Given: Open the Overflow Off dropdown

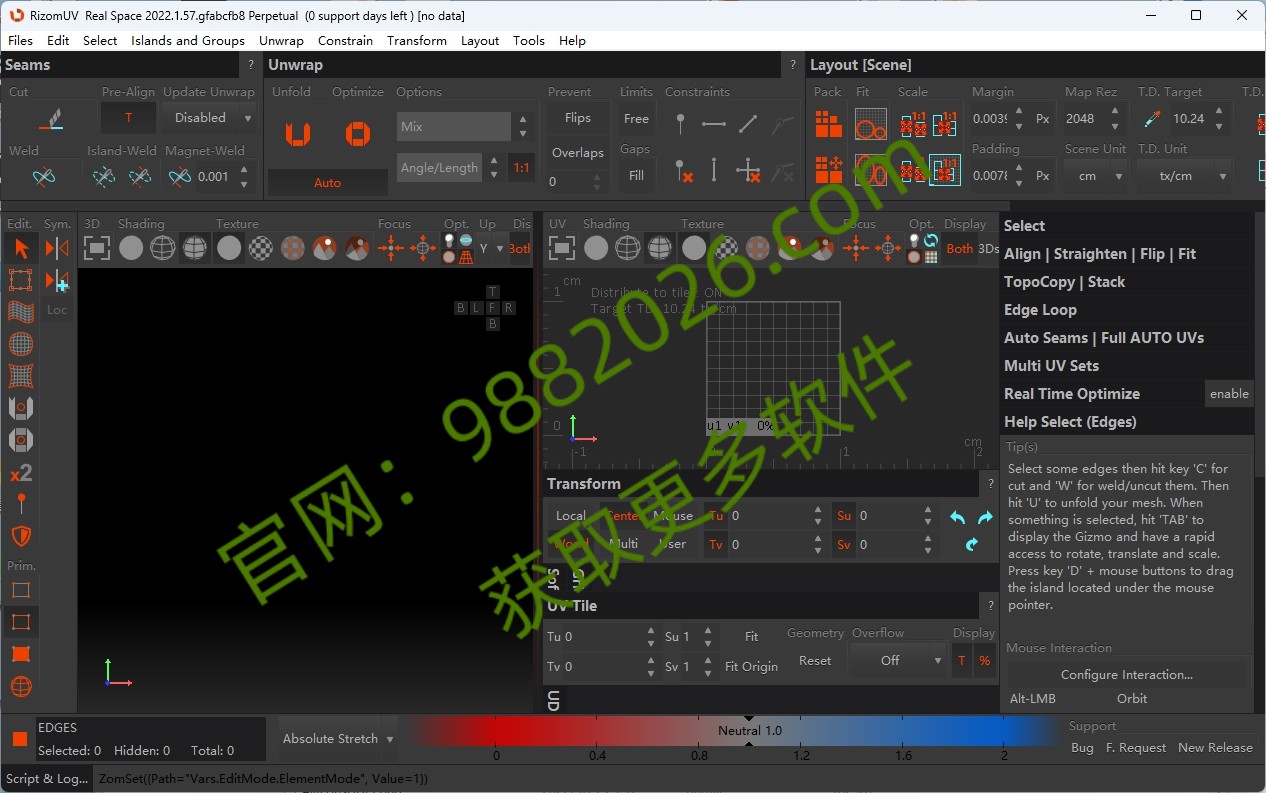Looking at the screenshot, I should [x=898, y=660].
